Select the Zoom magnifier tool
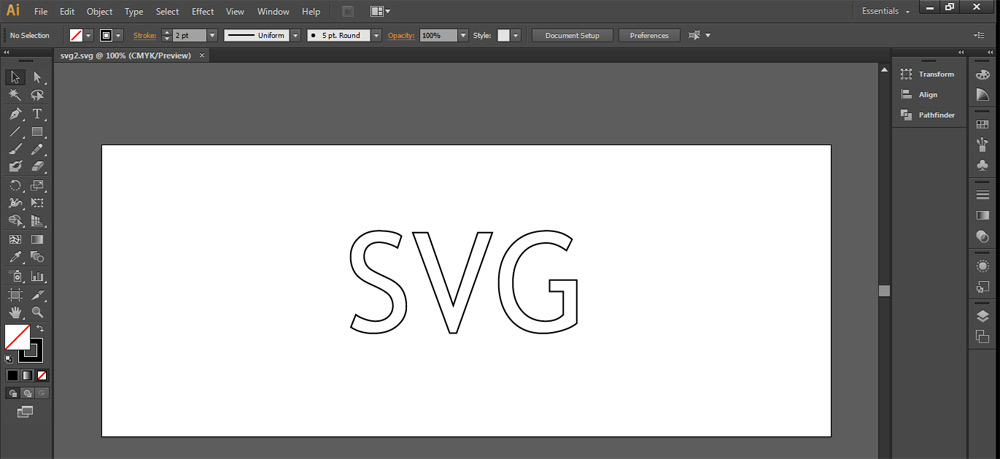Viewport: 1000px width, 459px height. click(37, 312)
